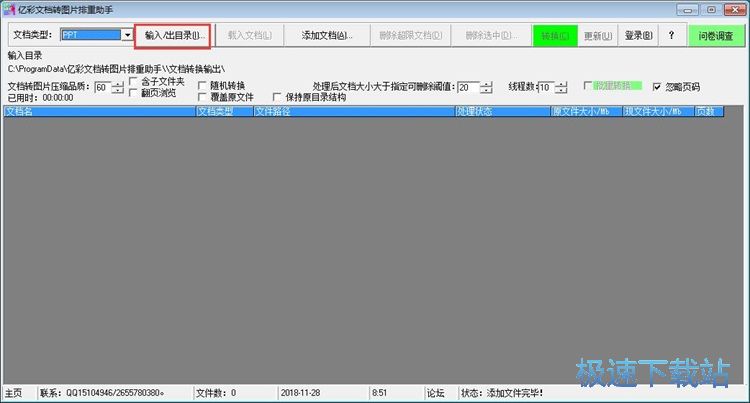750x403 pixels.
Task: Click the 更新 button
Action: coord(598,36)
